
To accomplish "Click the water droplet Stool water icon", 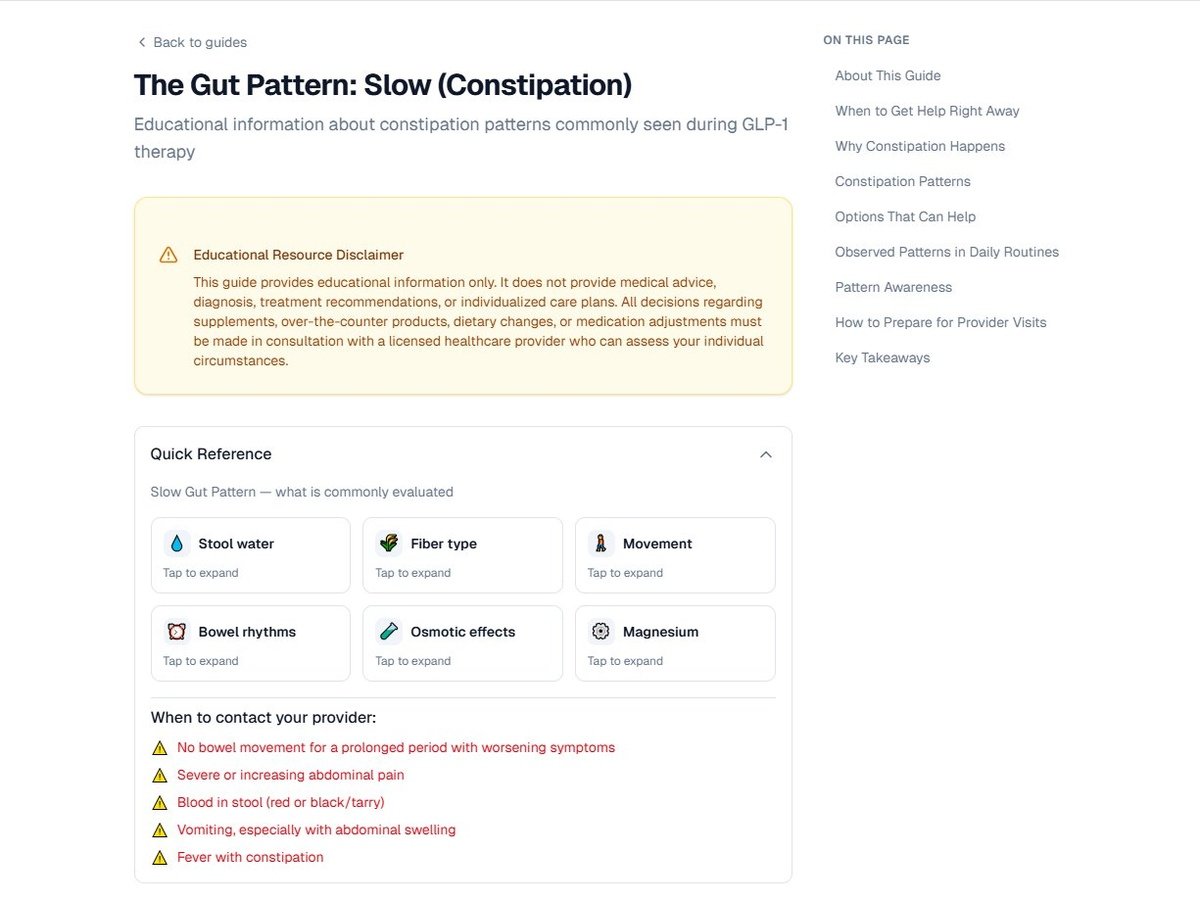I will click(x=176, y=543).
